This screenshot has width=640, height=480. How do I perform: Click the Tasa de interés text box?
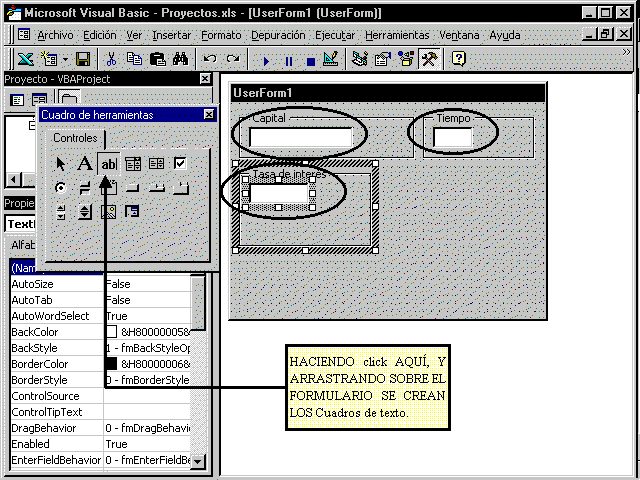pos(278,193)
